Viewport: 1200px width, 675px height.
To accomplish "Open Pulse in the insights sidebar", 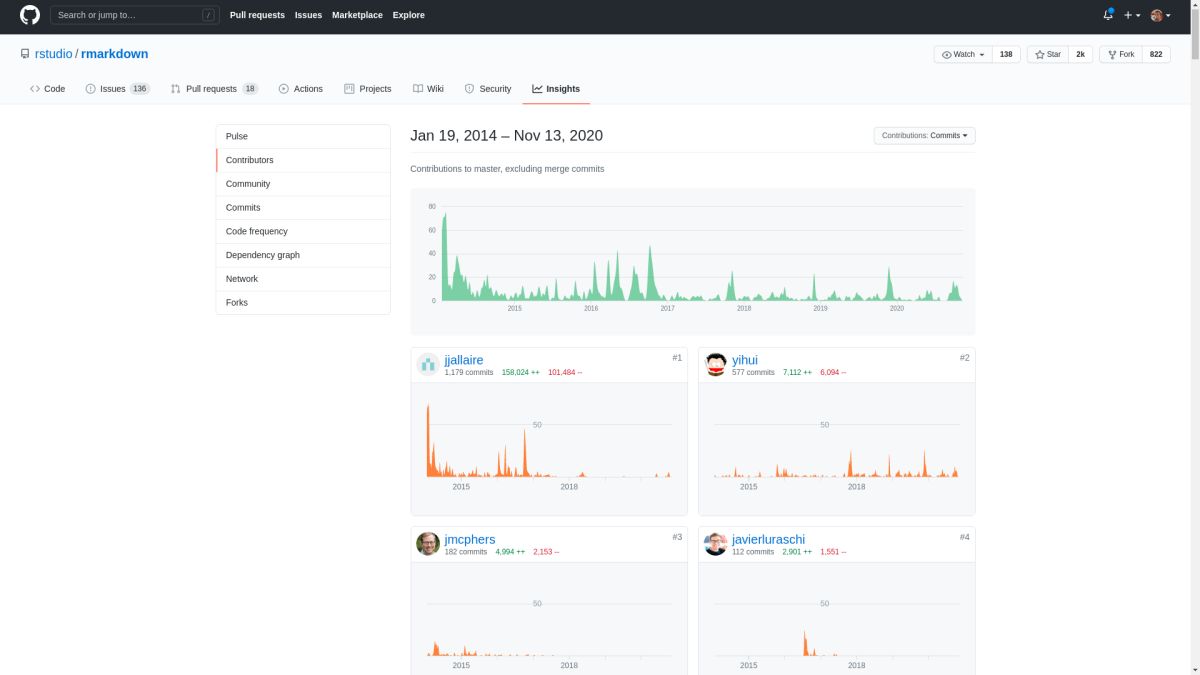I will pos(303,136).
